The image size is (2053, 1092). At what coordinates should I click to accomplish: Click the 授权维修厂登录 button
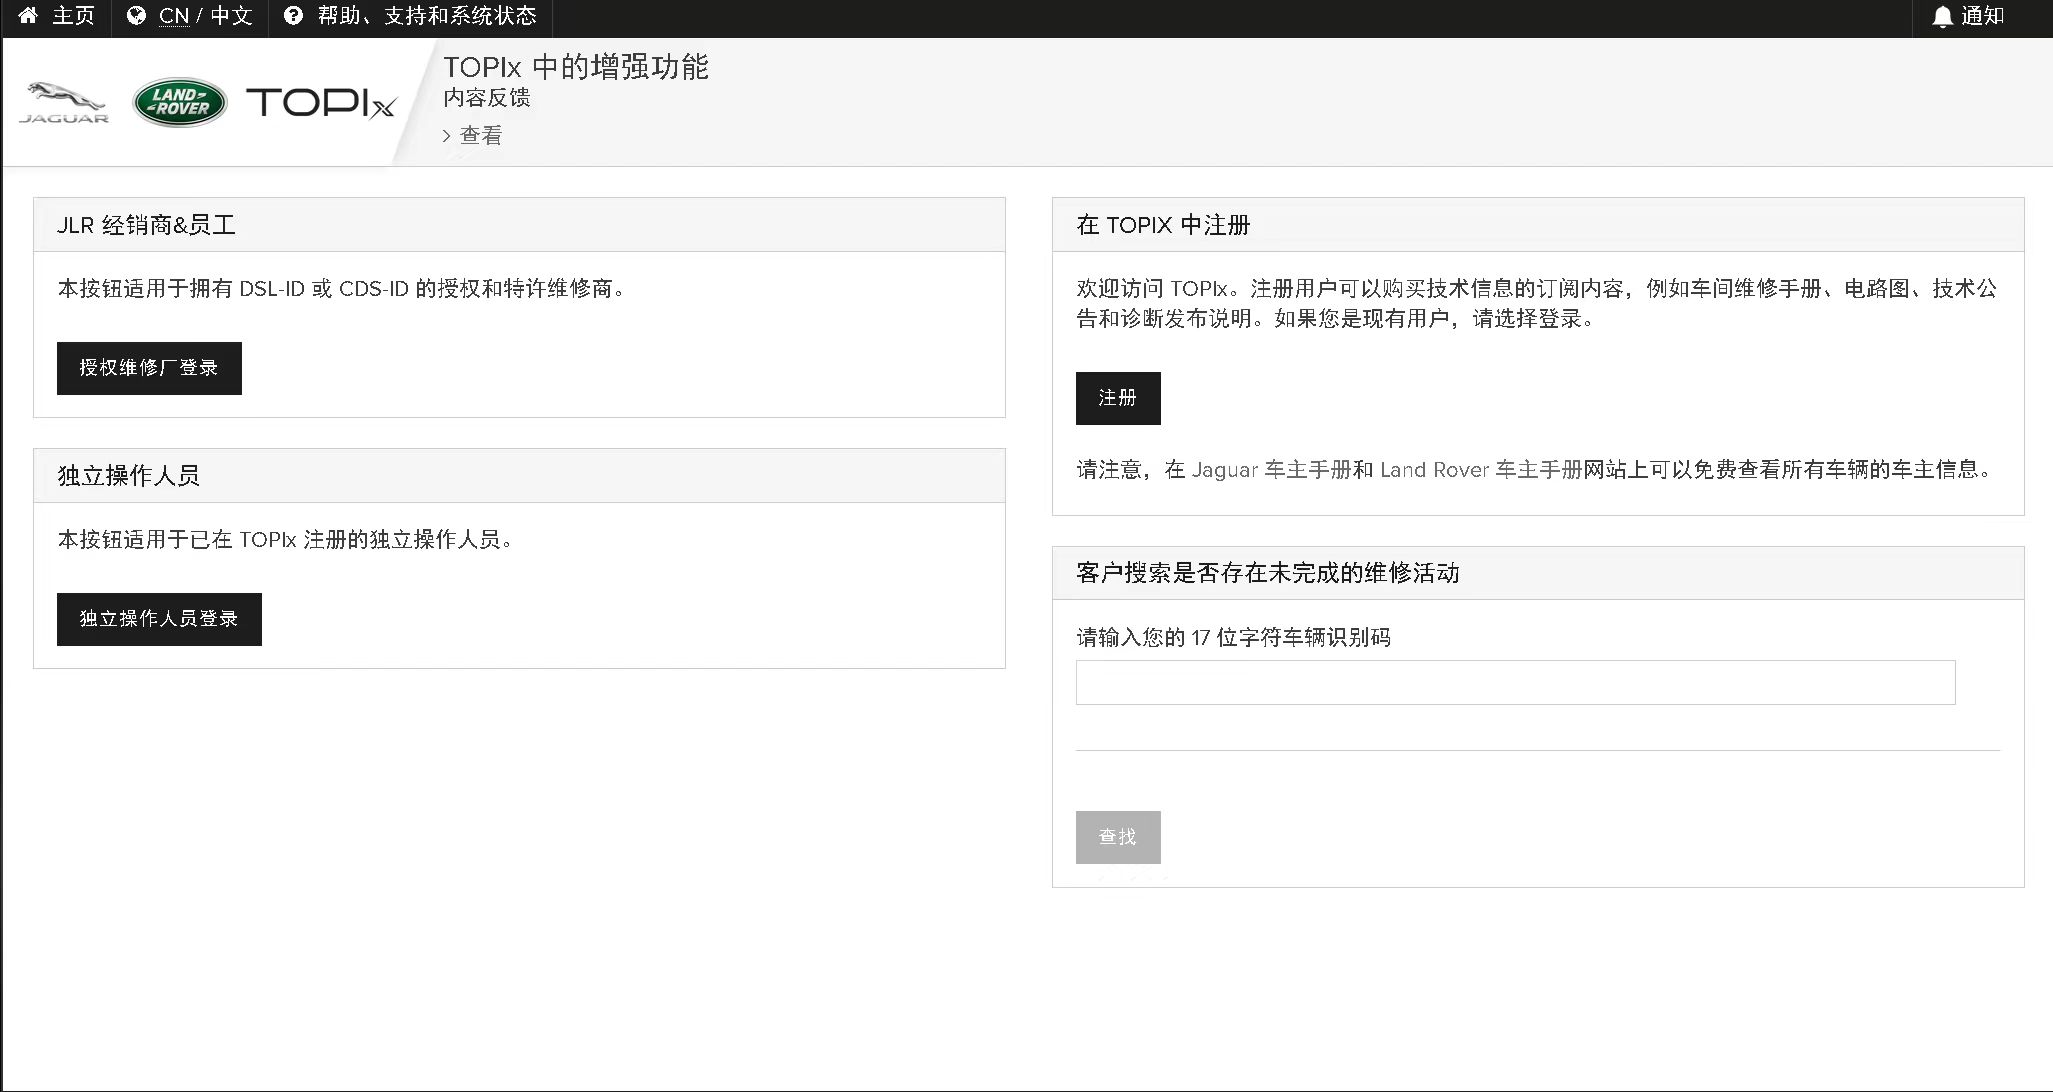pos(149,368)
